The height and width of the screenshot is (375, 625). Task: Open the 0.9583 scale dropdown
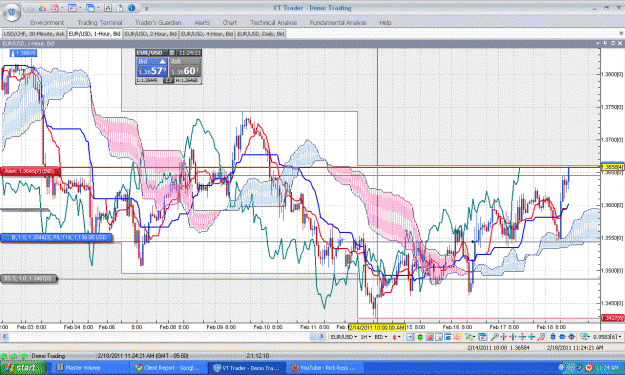pos(607,337)
